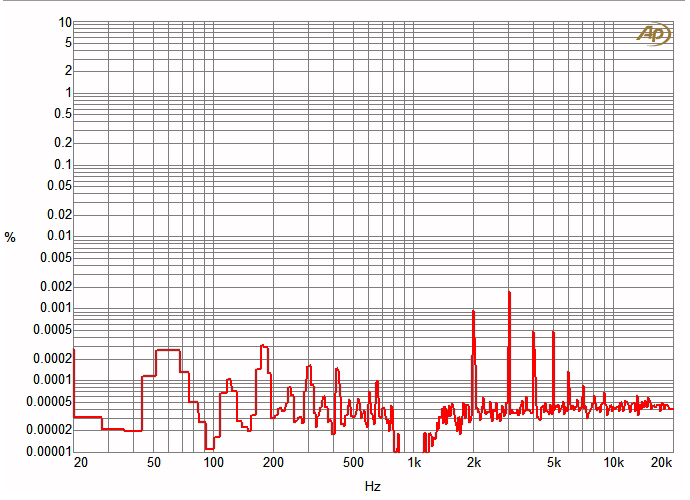This screenshot has width=690, height=500.
Task: Click the flat-topped red plateau near 60 Hz
Action: tap(168, 350)
